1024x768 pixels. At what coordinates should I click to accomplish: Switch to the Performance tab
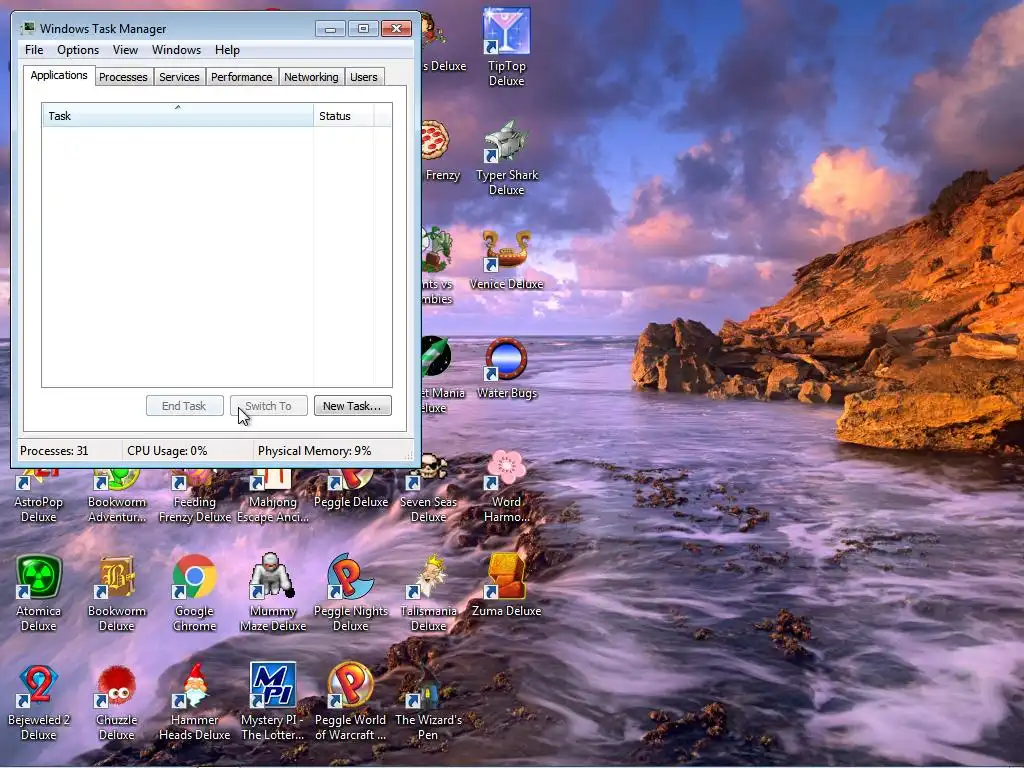(241, 77)
